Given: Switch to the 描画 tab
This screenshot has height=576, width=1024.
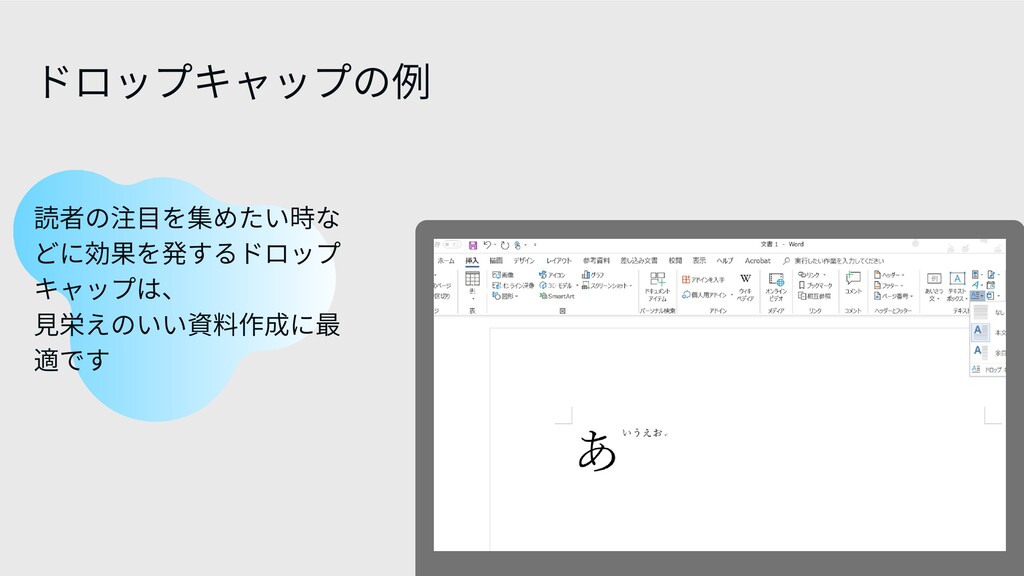Looking at the screenshot, I should (x=496, y=261).
